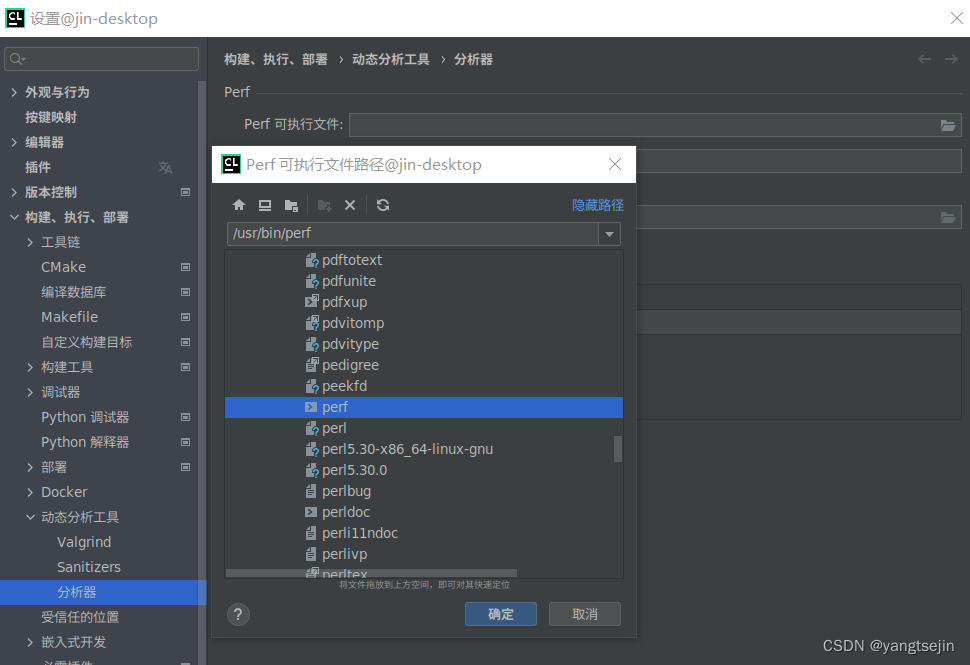This screenshot has height=665, width=970.
Task: Click the delete (X) toolbar icon
Action: pos(350,205)
